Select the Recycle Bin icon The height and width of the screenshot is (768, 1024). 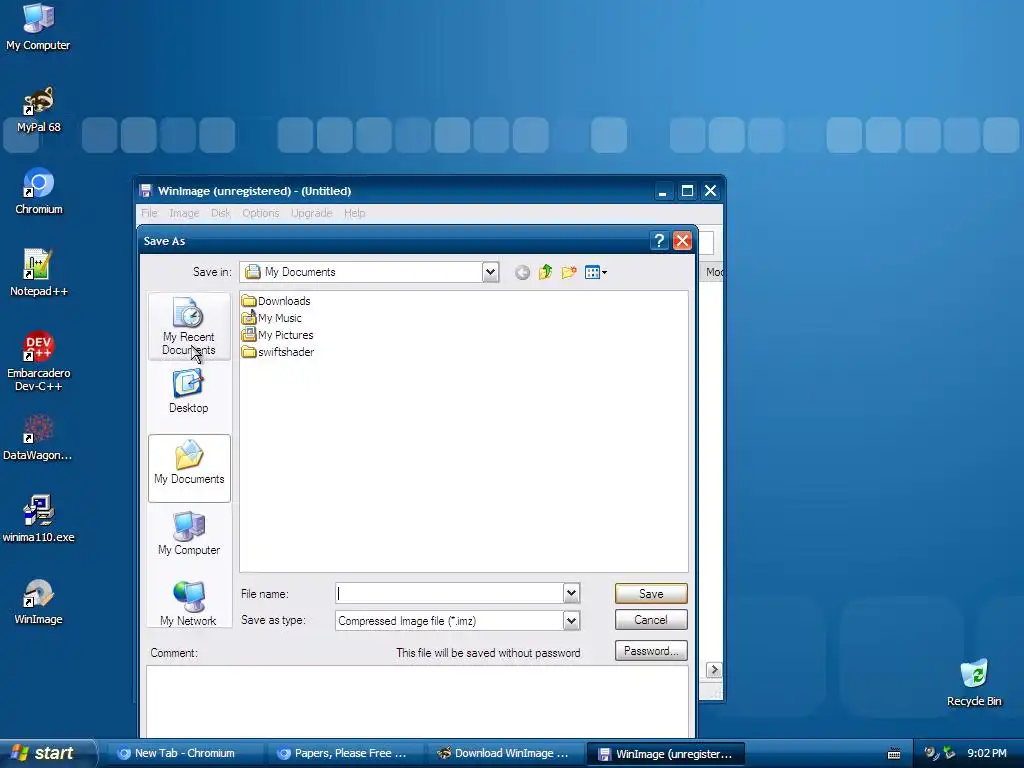[974, 683]
